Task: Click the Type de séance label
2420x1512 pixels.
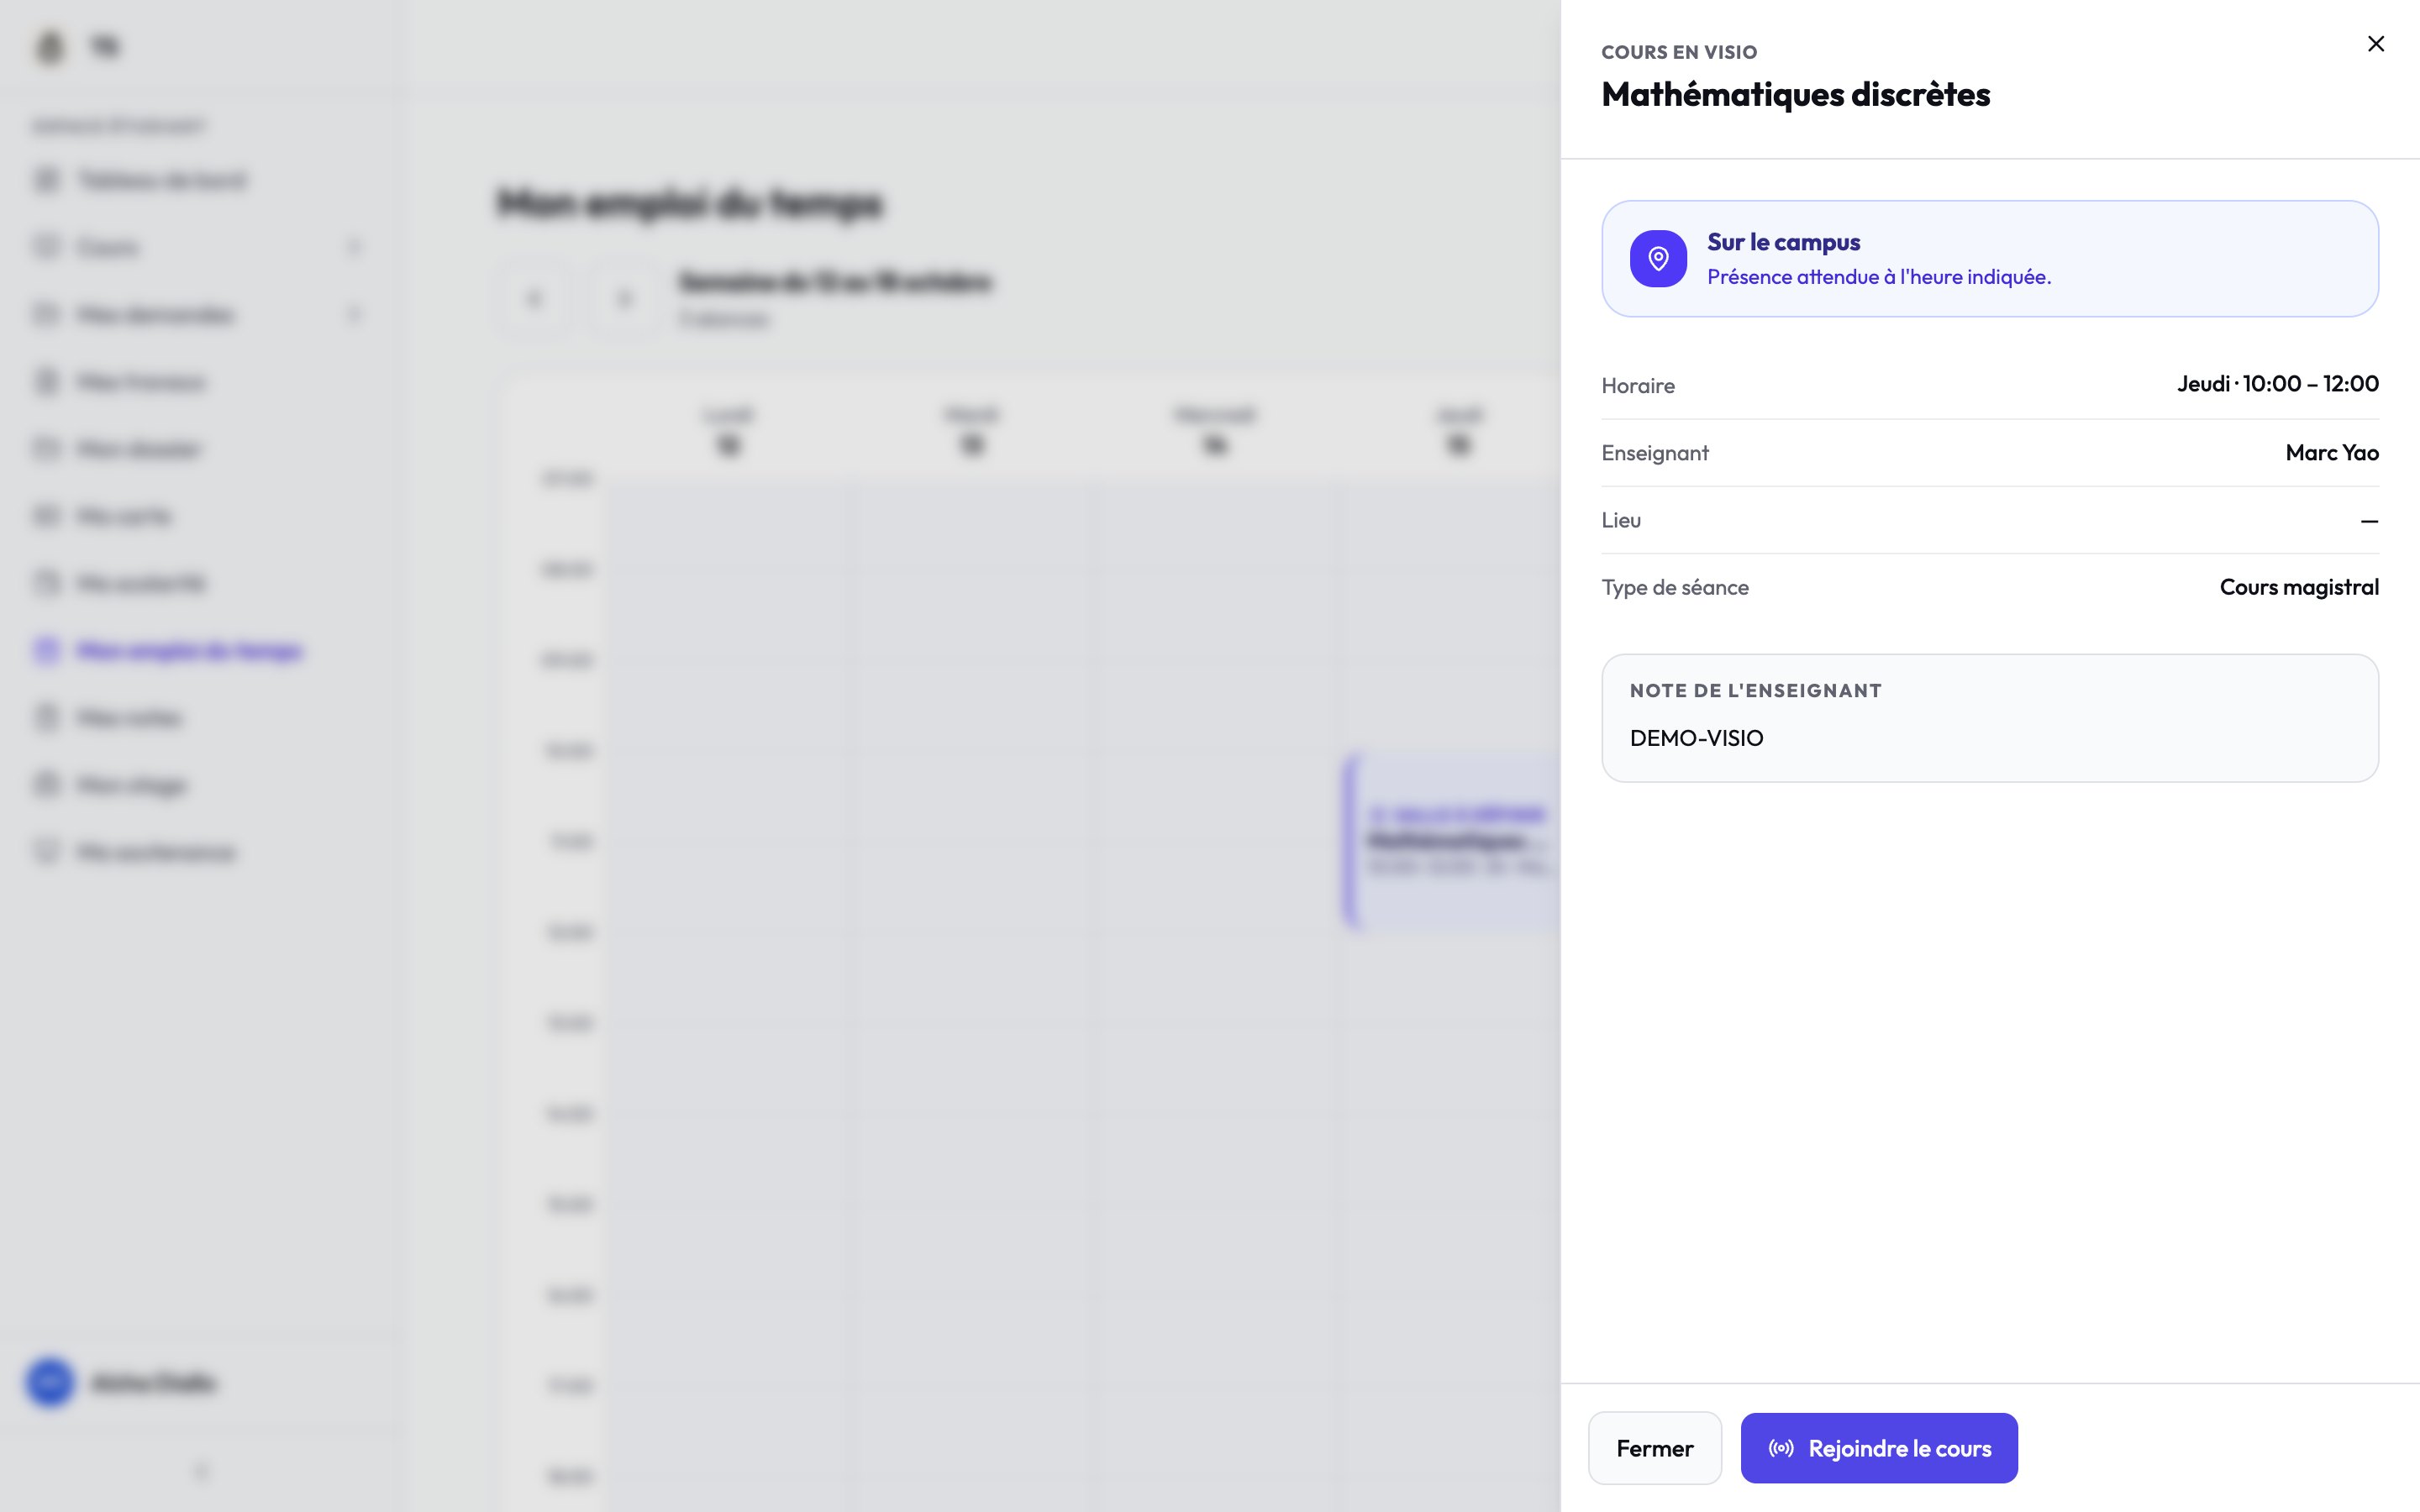Action: coord(1674,587)
